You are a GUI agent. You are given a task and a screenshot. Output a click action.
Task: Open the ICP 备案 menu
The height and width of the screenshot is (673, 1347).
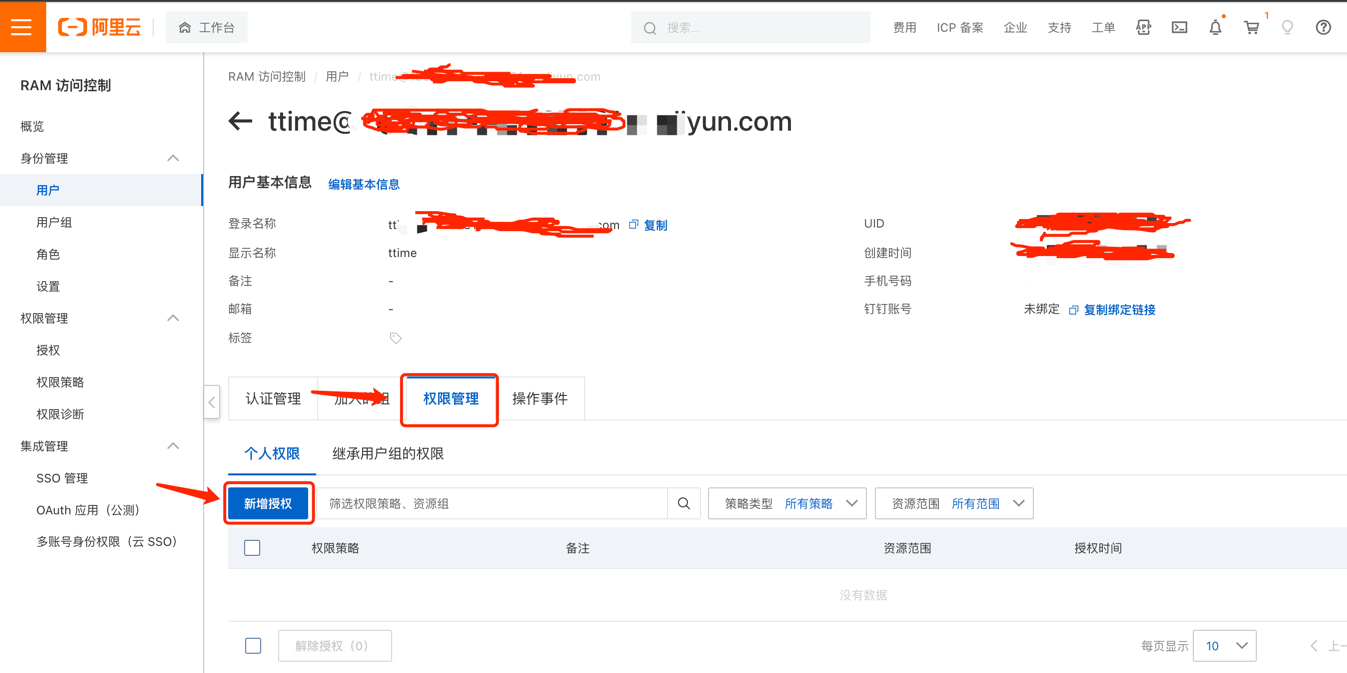960,28
